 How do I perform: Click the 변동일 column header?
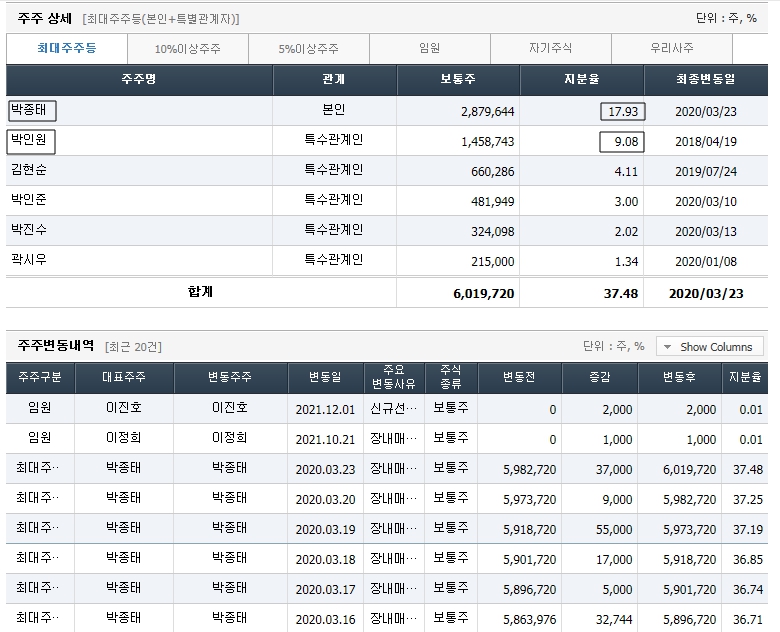pyautogui.click(x=325, y=378)
